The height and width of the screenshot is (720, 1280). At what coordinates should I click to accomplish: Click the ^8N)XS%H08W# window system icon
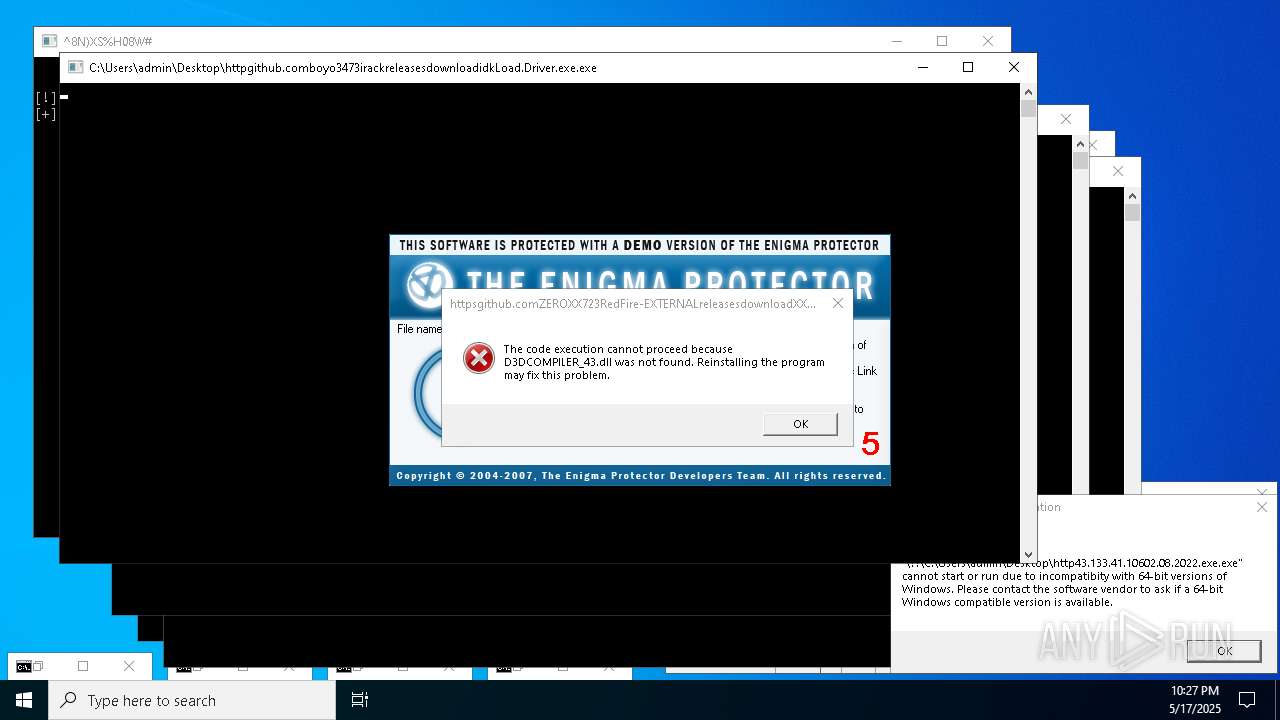(x=49, y=41)
